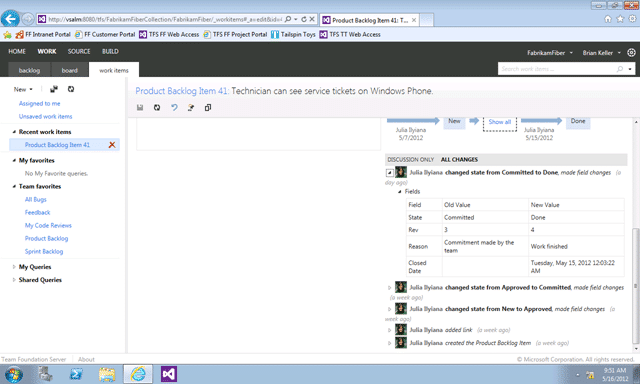Click the browser forward arrow button

27,19
